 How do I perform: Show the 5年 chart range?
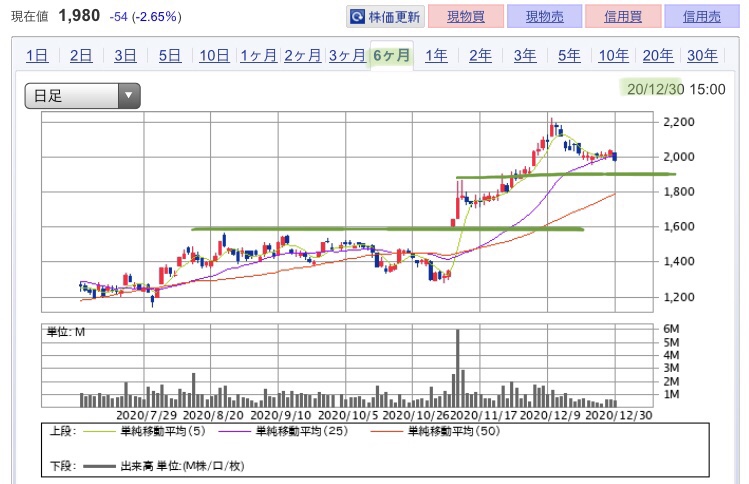tap(569, 56)
